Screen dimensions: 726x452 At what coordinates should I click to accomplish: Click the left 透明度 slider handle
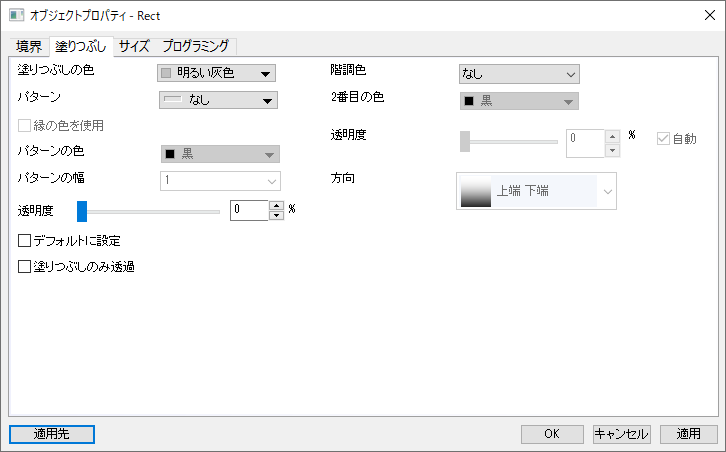pos(82,212)
